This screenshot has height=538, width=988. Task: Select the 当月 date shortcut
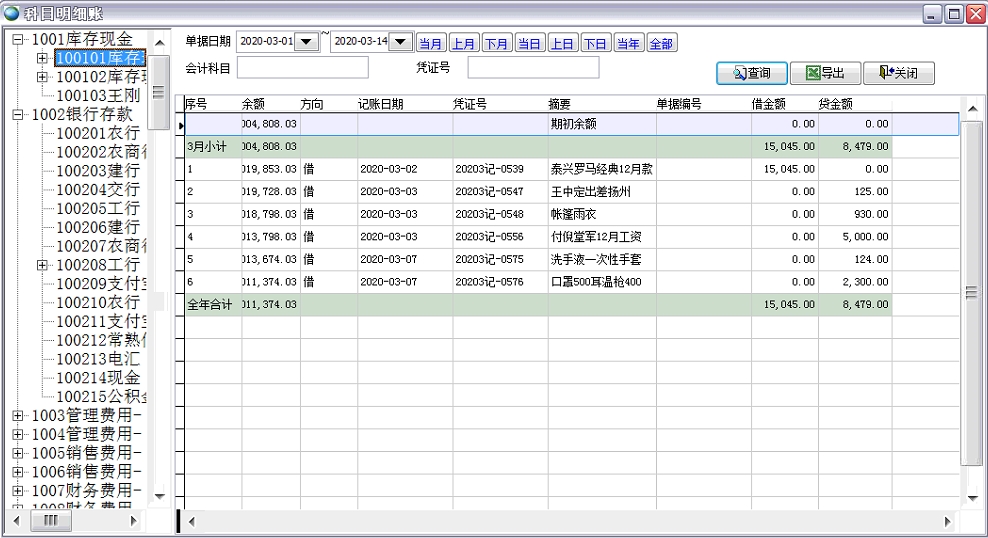coord(430,43)
